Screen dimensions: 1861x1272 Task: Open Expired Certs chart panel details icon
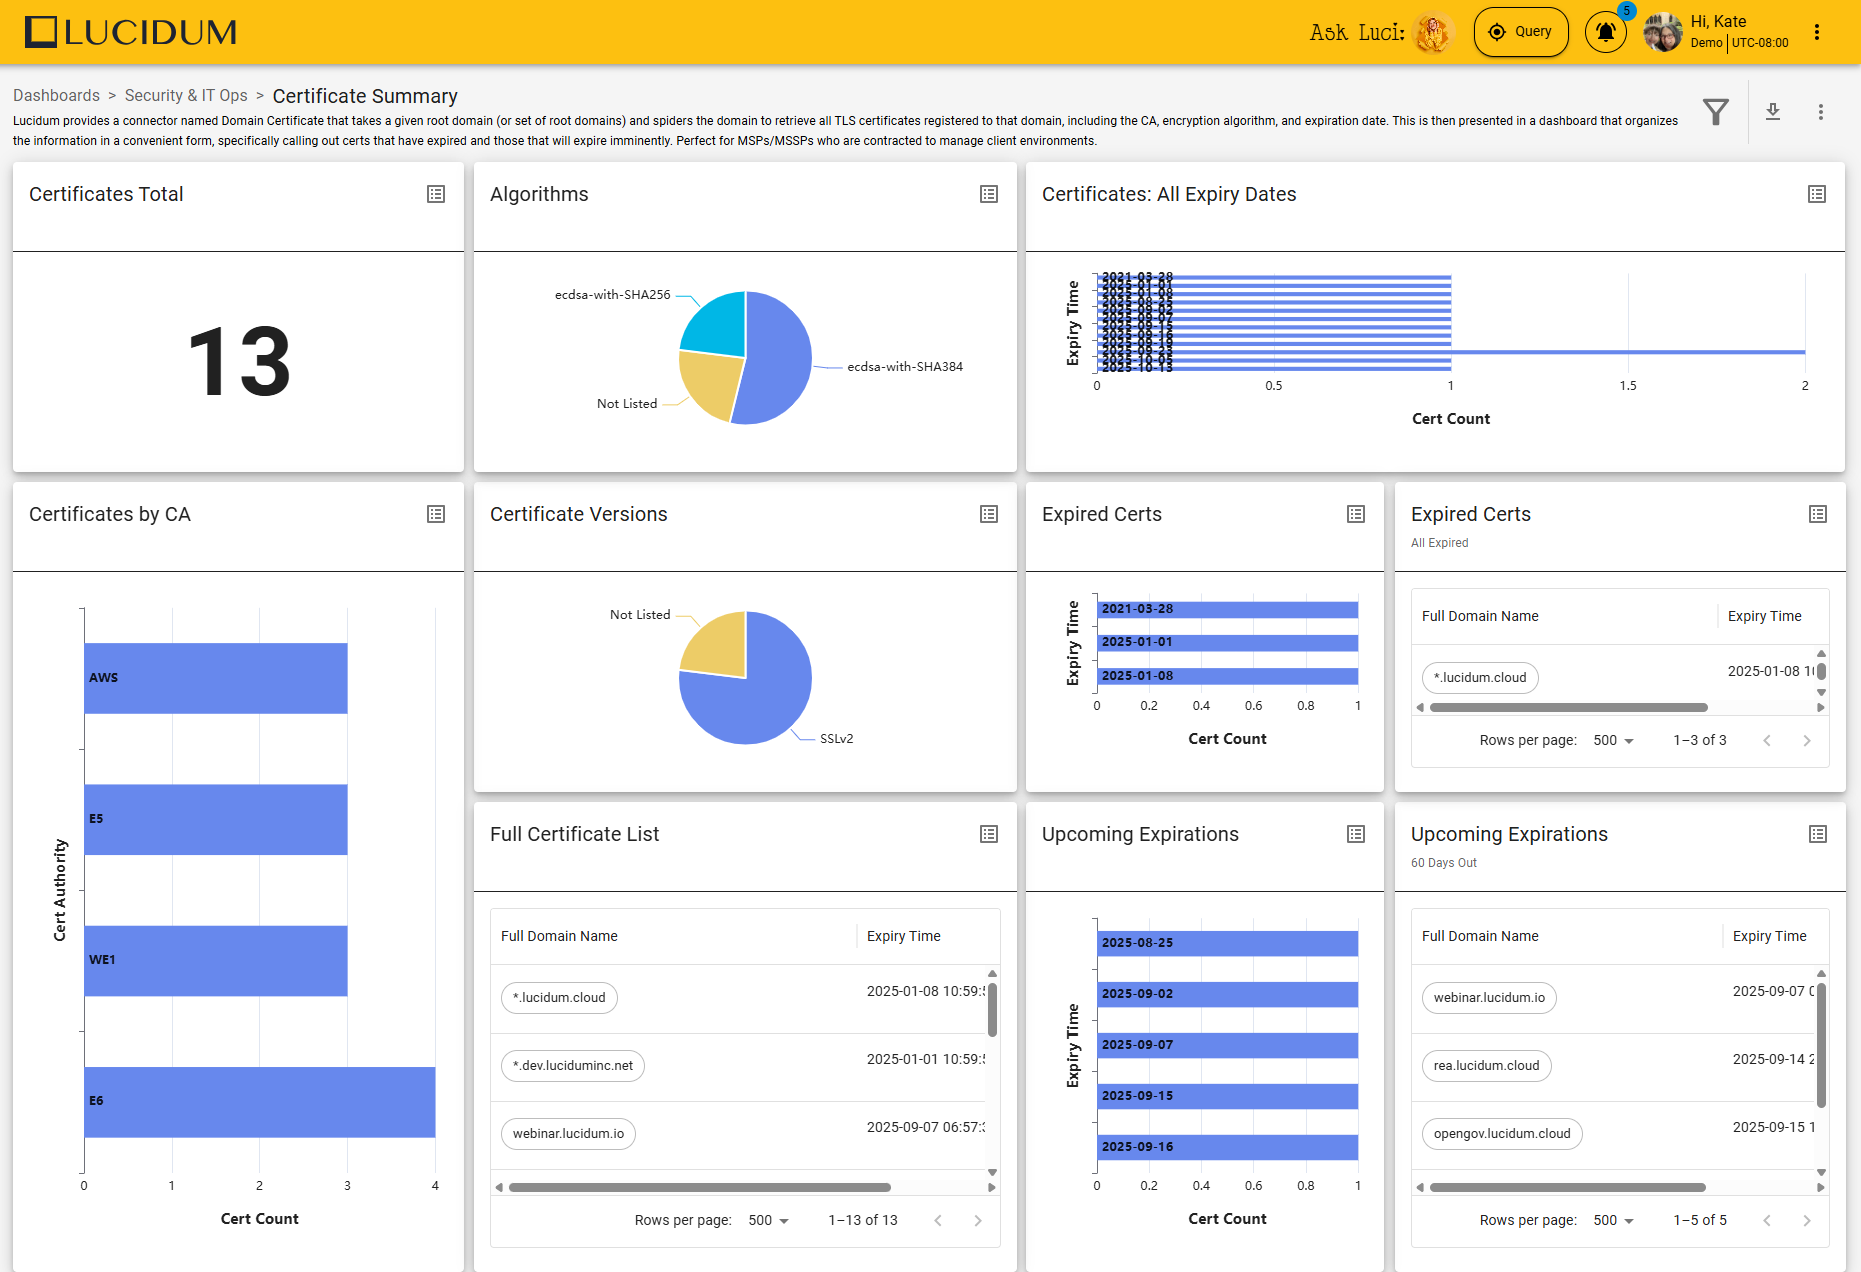1356,514
